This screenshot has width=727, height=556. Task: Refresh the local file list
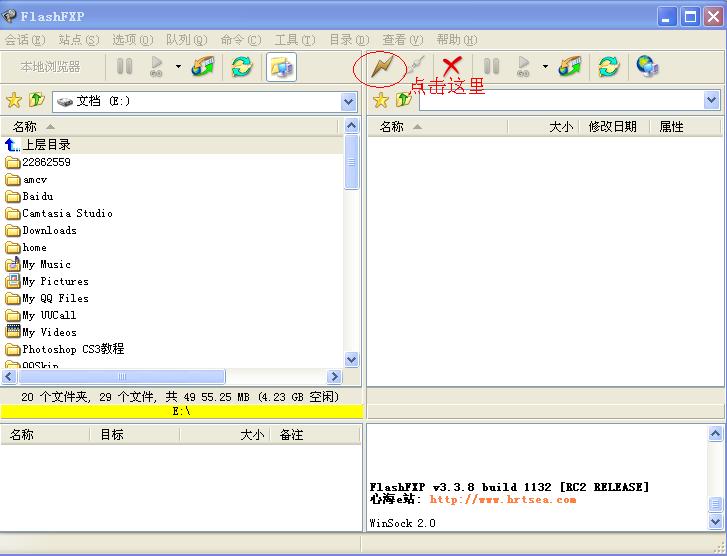[242, 67]
